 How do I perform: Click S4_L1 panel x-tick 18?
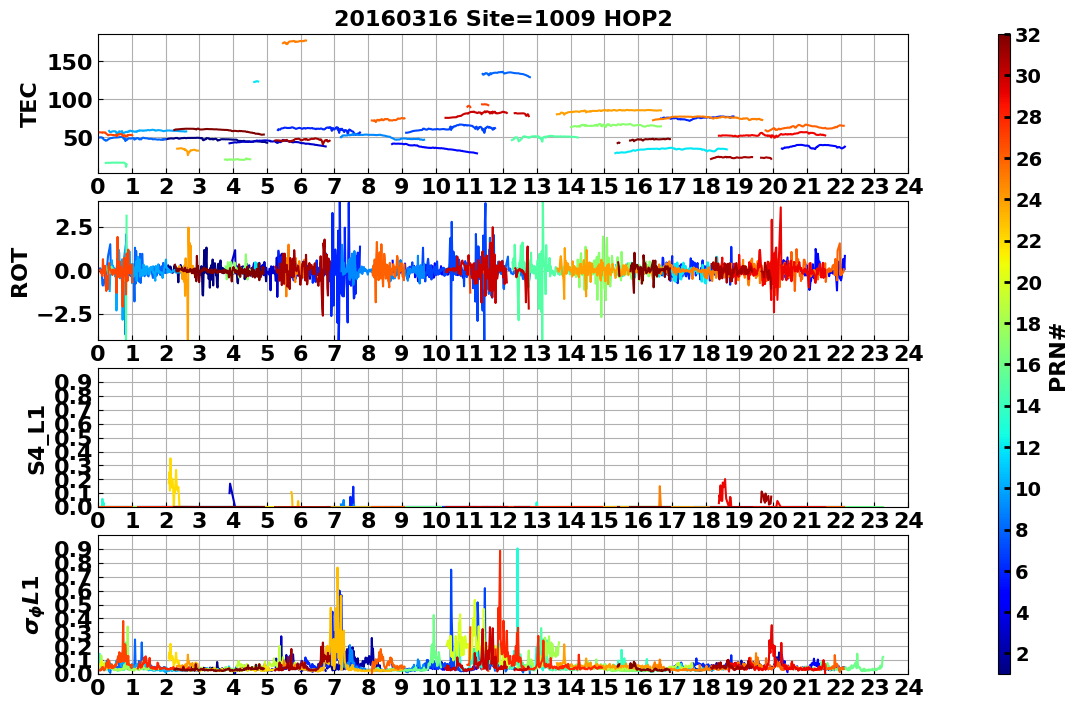pyautogui.click(x=706, y=521)
